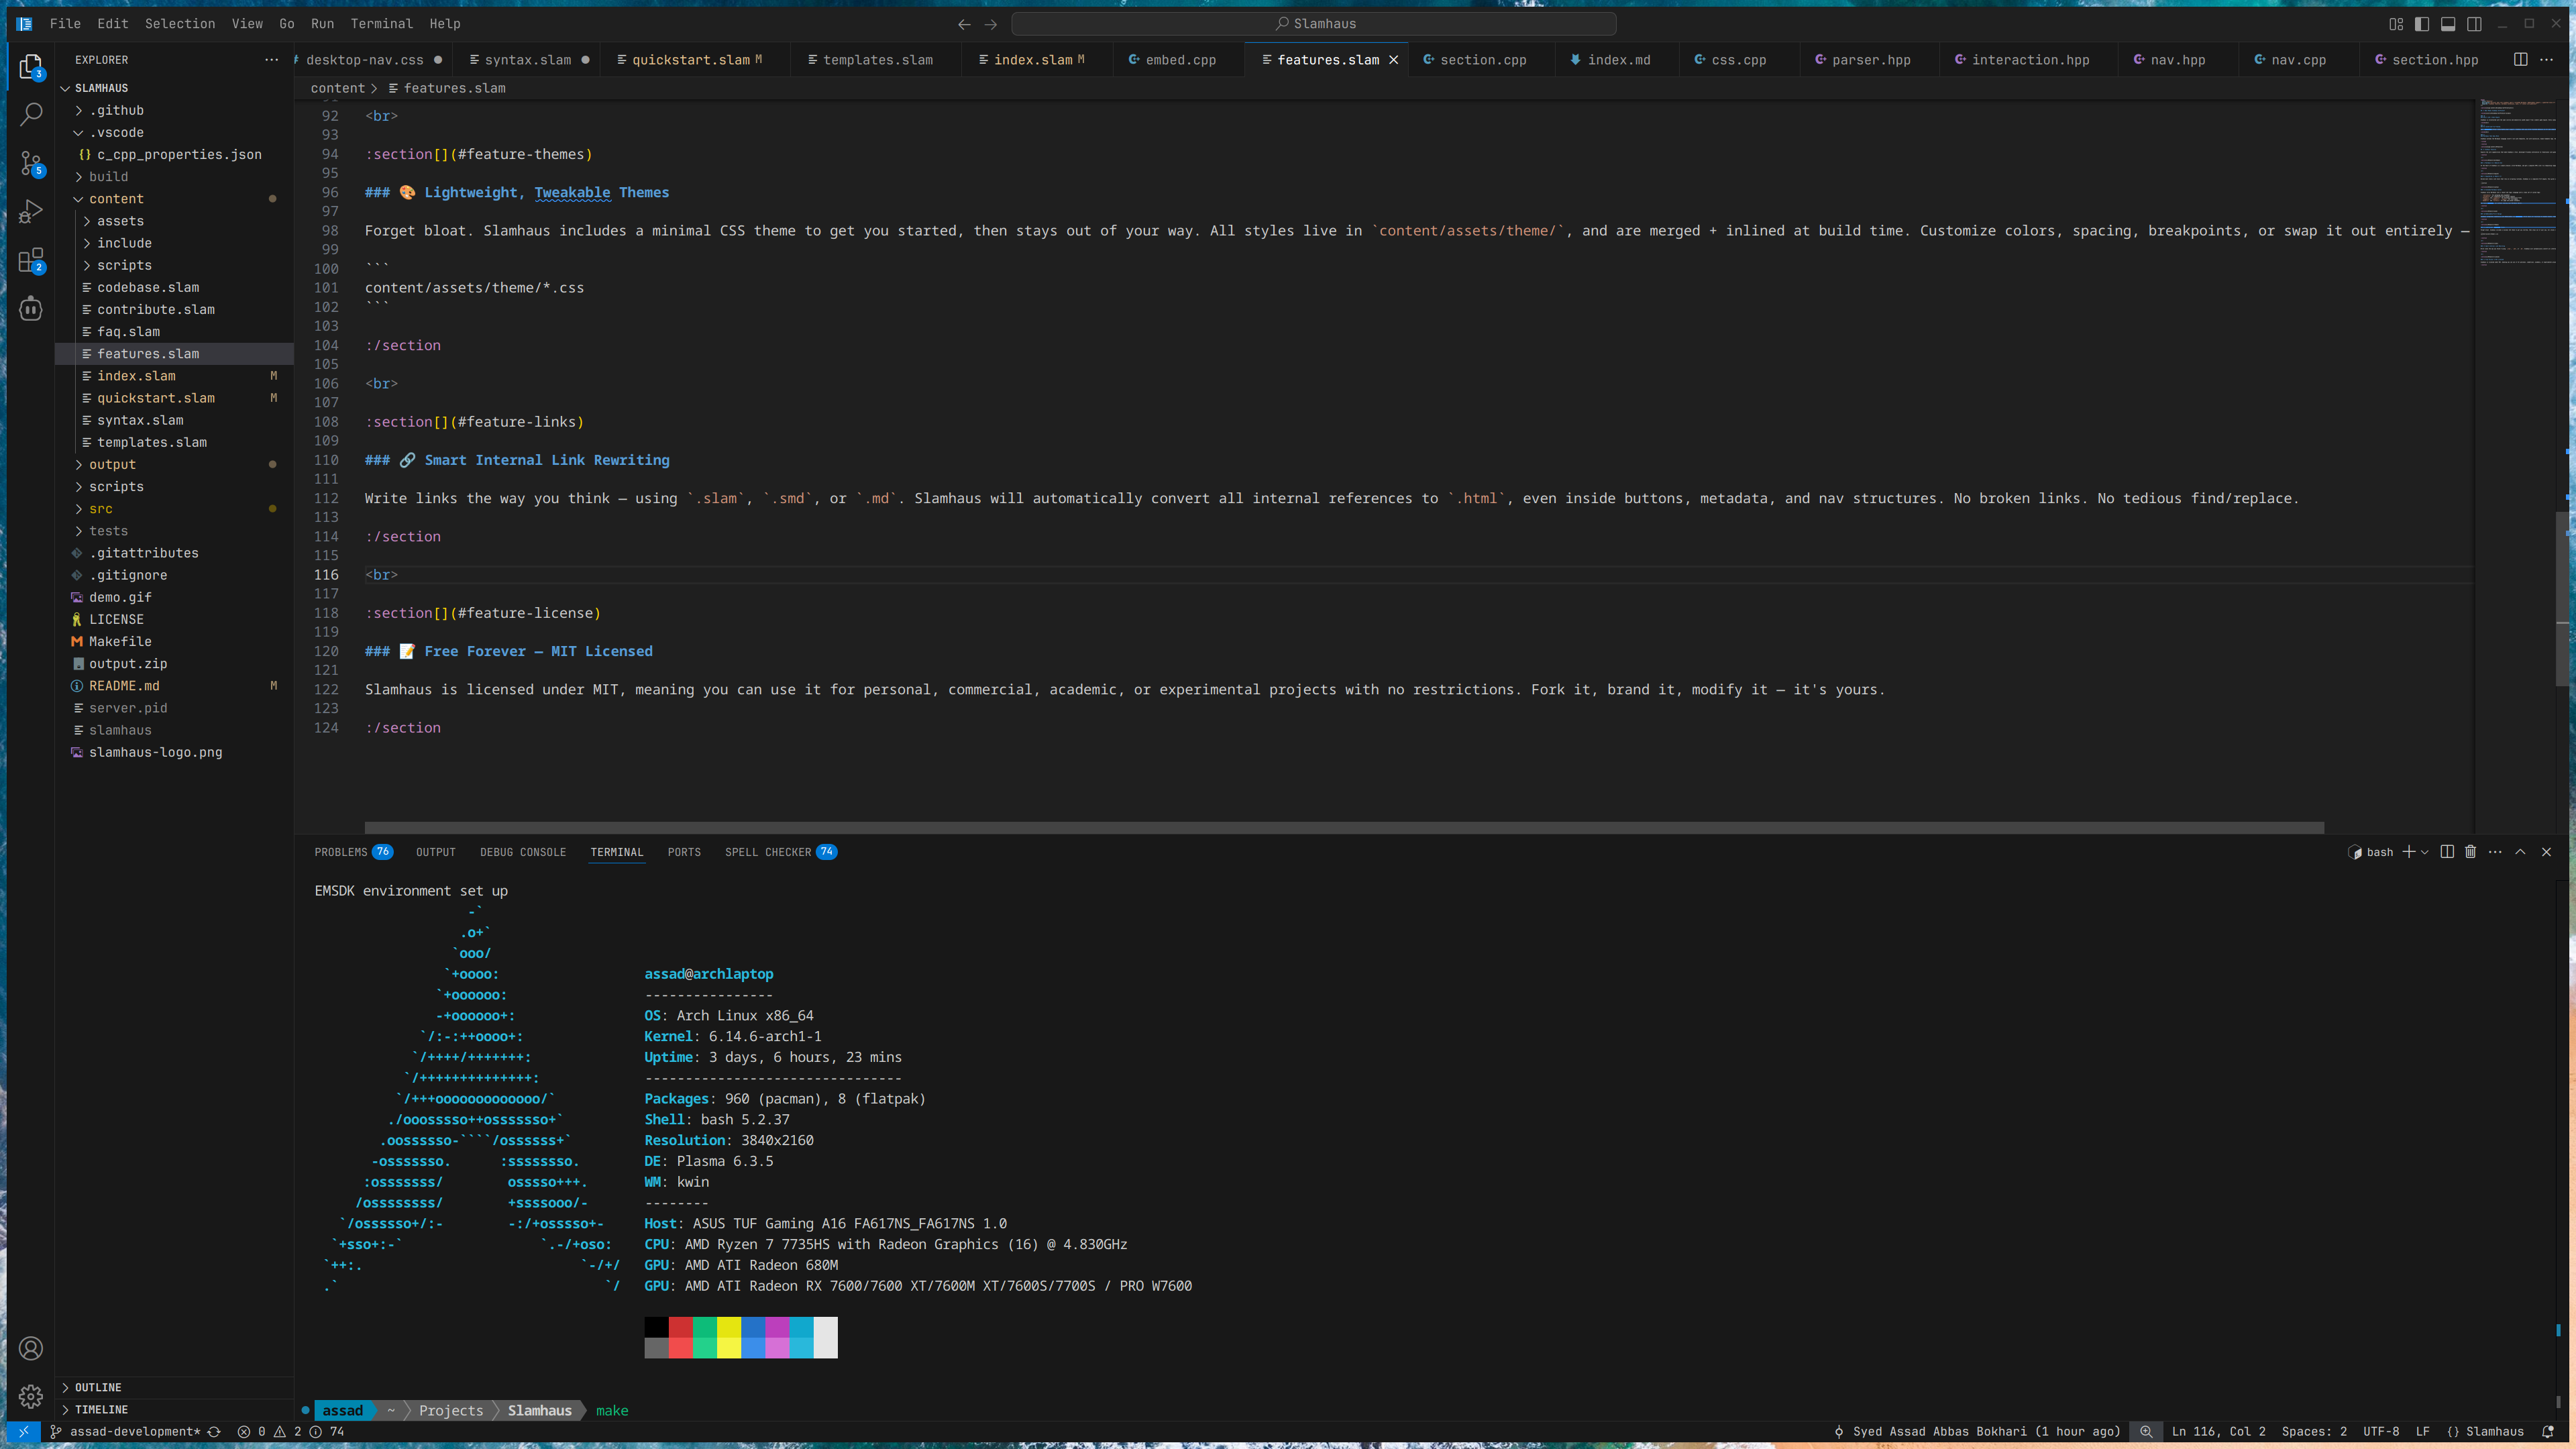Screen dimensions: 2576x1449
Task: Click the UTF-8 encoding indicator
Action: 2381,1432
